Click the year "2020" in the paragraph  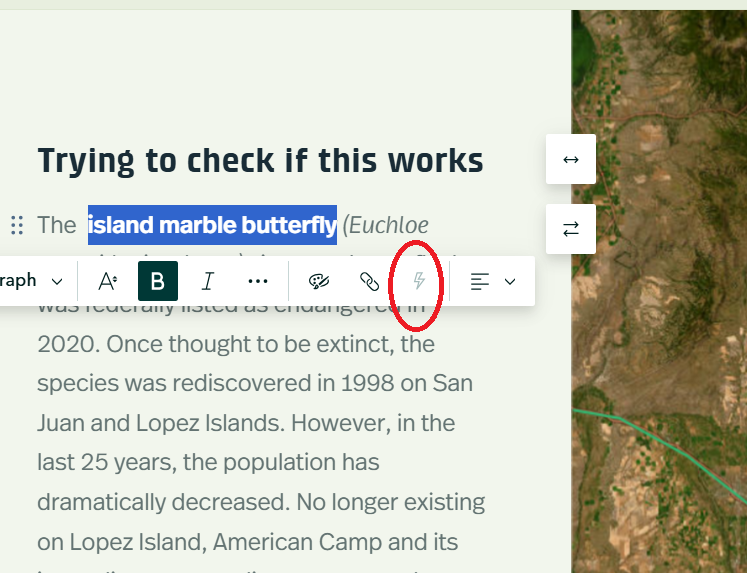[x=66, y=345]
